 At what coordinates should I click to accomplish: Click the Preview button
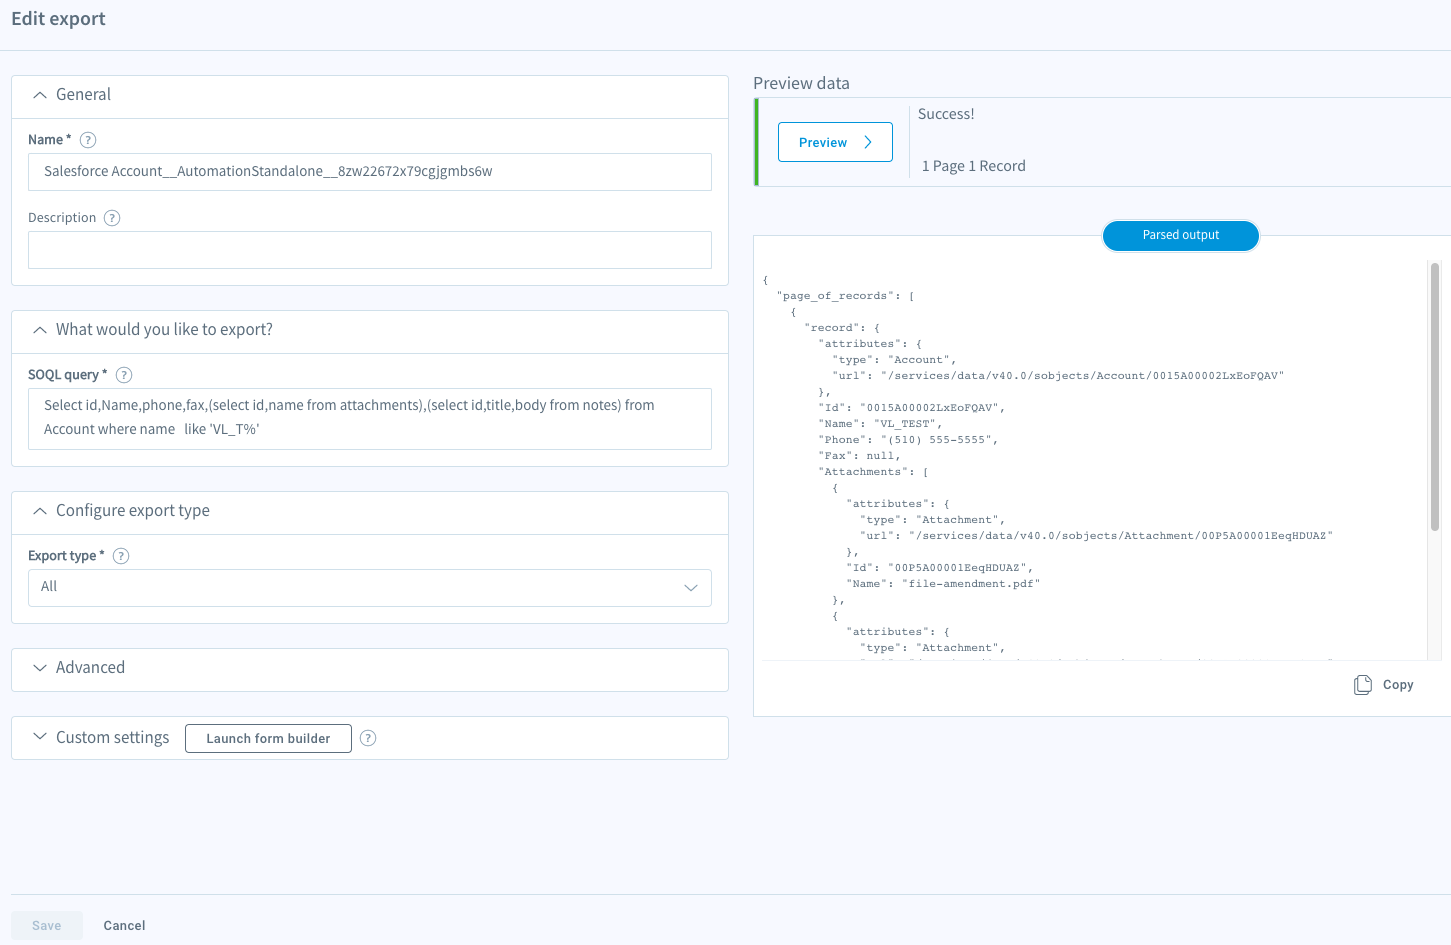pos(835,142)
